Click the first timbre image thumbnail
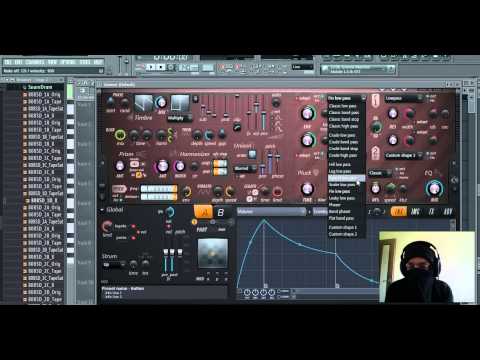The height and width of the screenshot is (360, 480). (x=144, y=103)
